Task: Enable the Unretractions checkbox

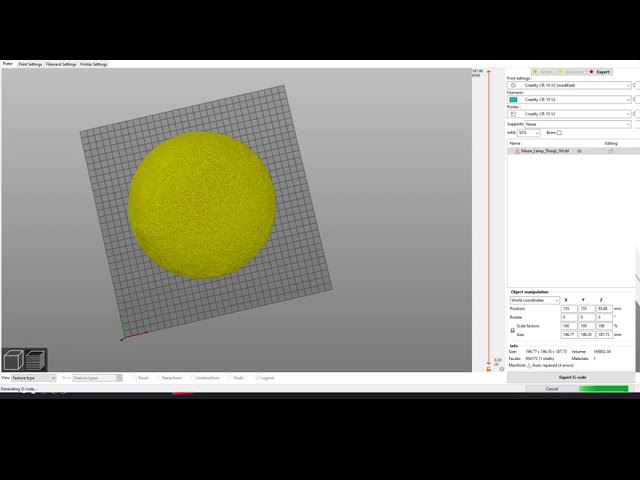Action: [193, 378]
